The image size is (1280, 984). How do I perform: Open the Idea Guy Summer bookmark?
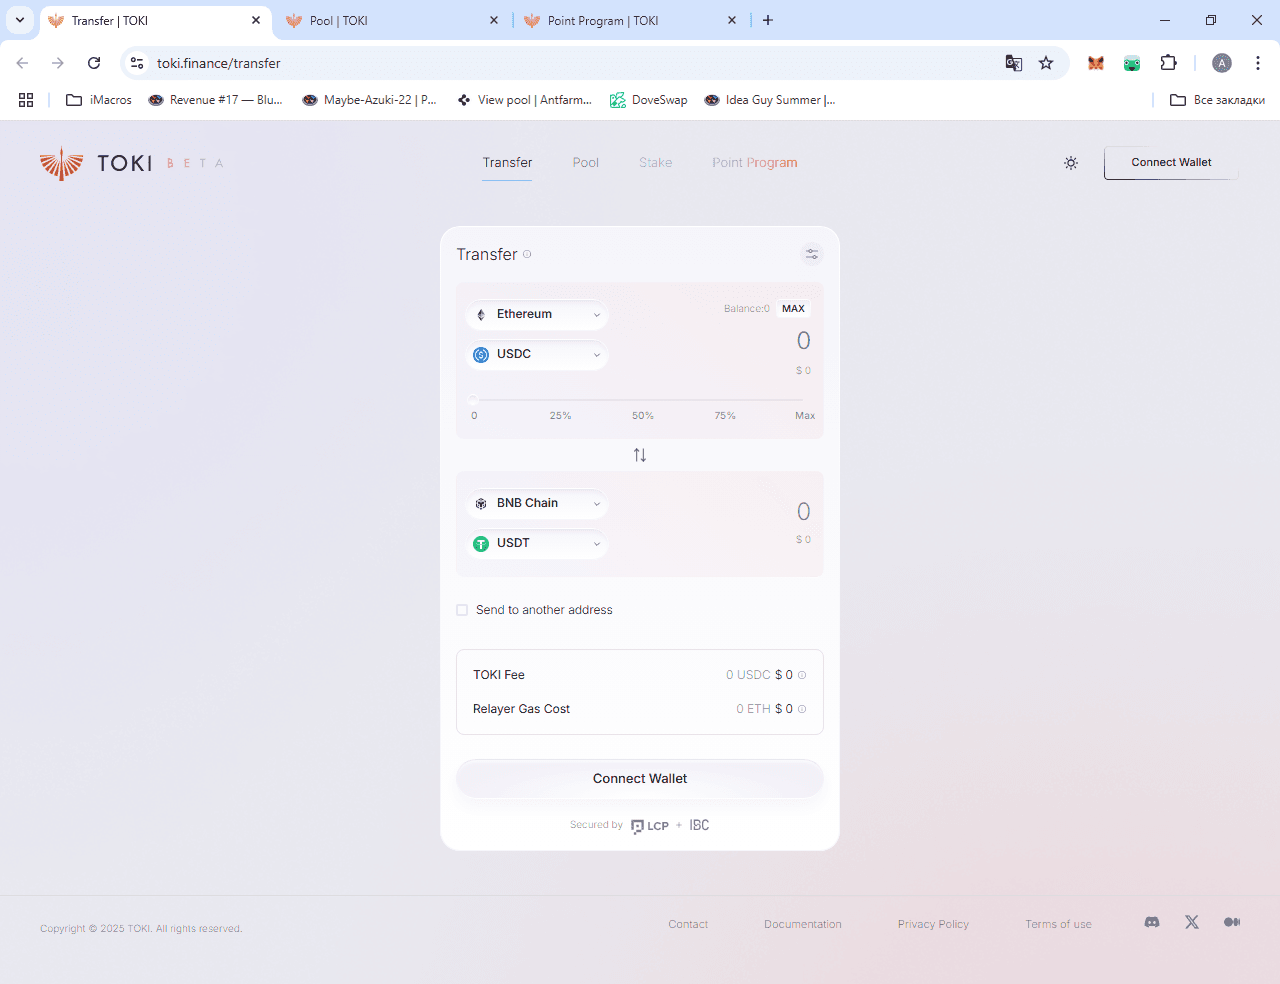click(x=770, y=100)
